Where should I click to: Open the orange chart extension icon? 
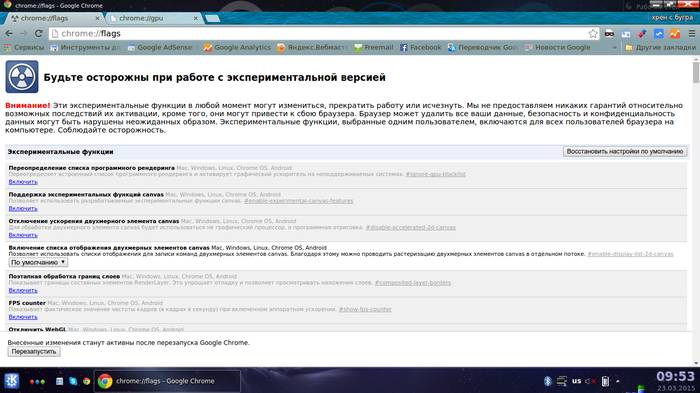pos(675,33)
